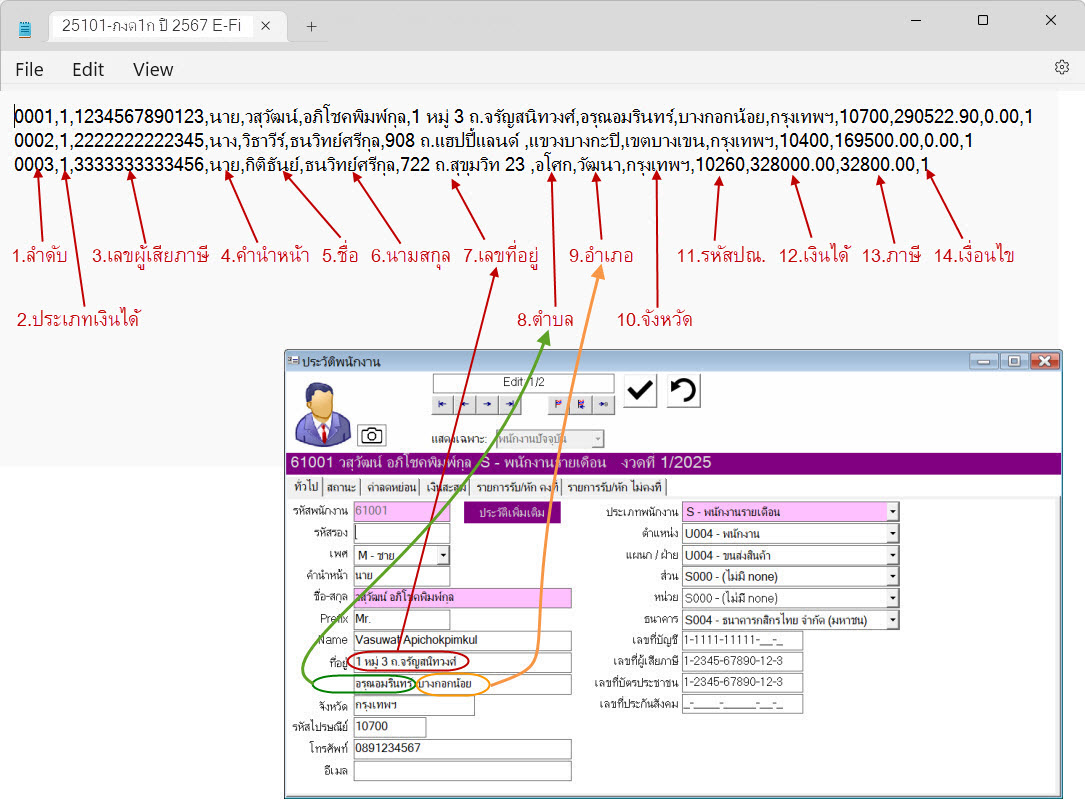Click the checkmark icon to confirm changes

[x=639, y=391]
